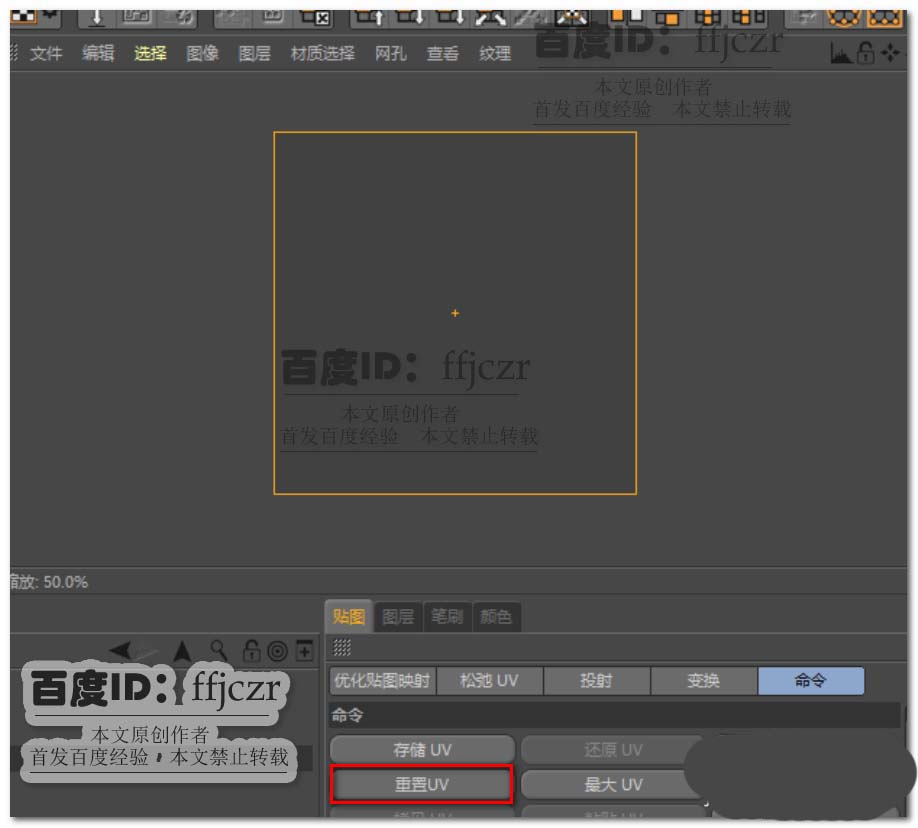Select the 优化贴图映射 sub-tab

pyautogui.click(x=382, y=680)
